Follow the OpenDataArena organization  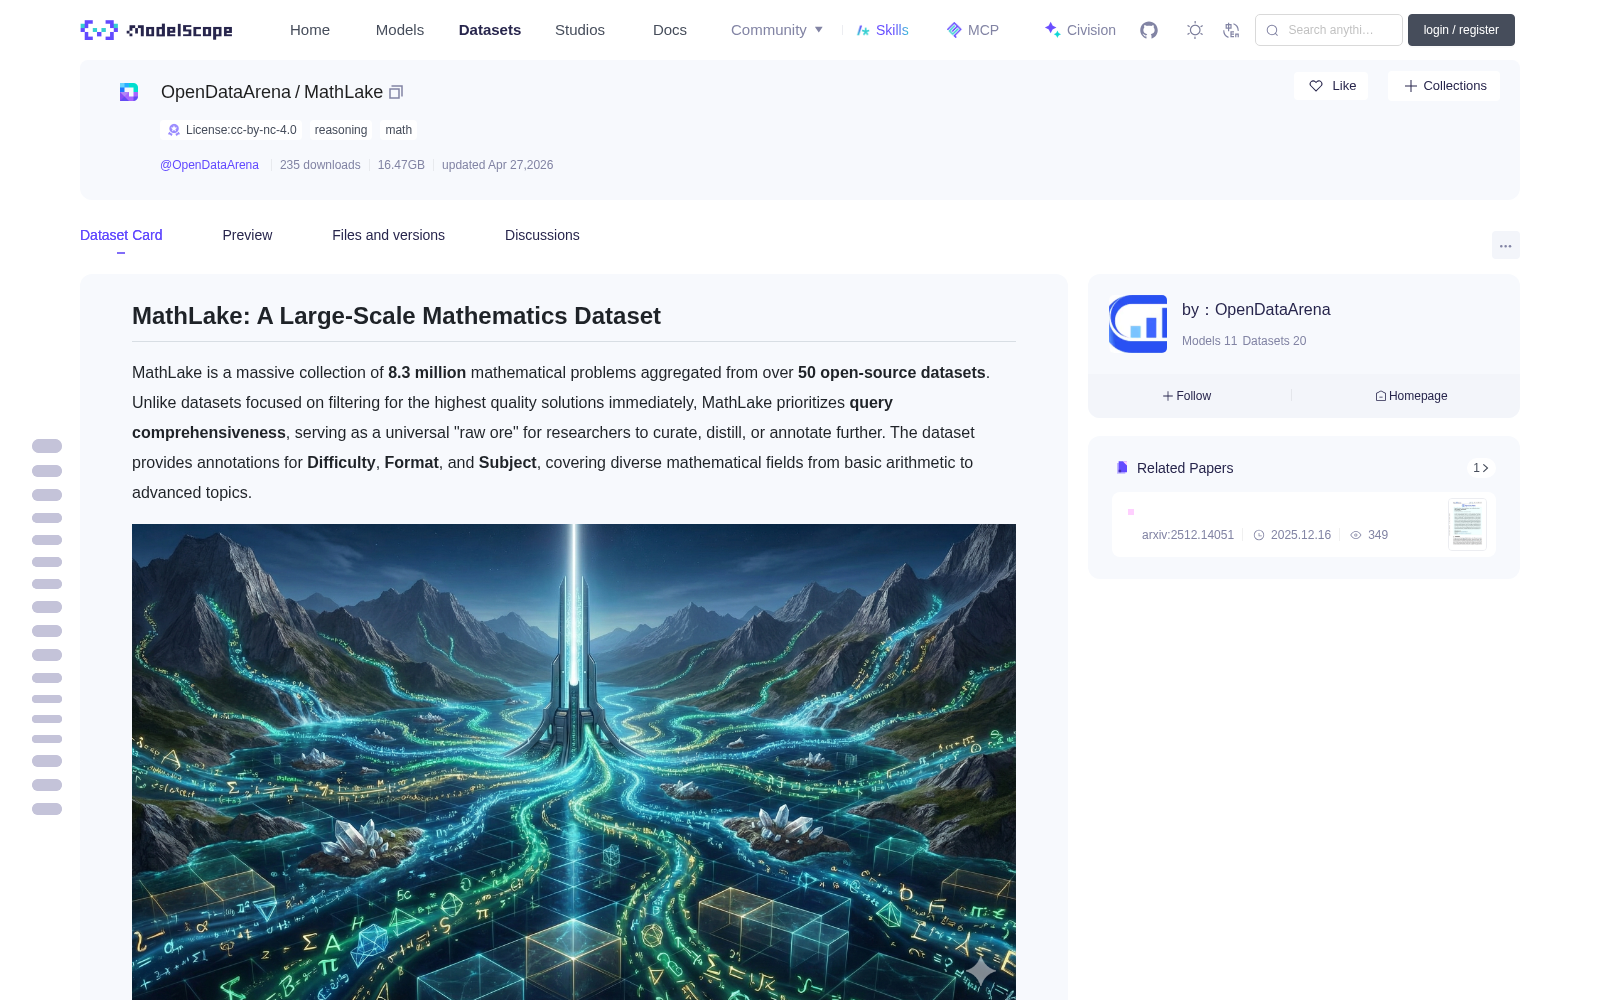(x=1187, y=396)
